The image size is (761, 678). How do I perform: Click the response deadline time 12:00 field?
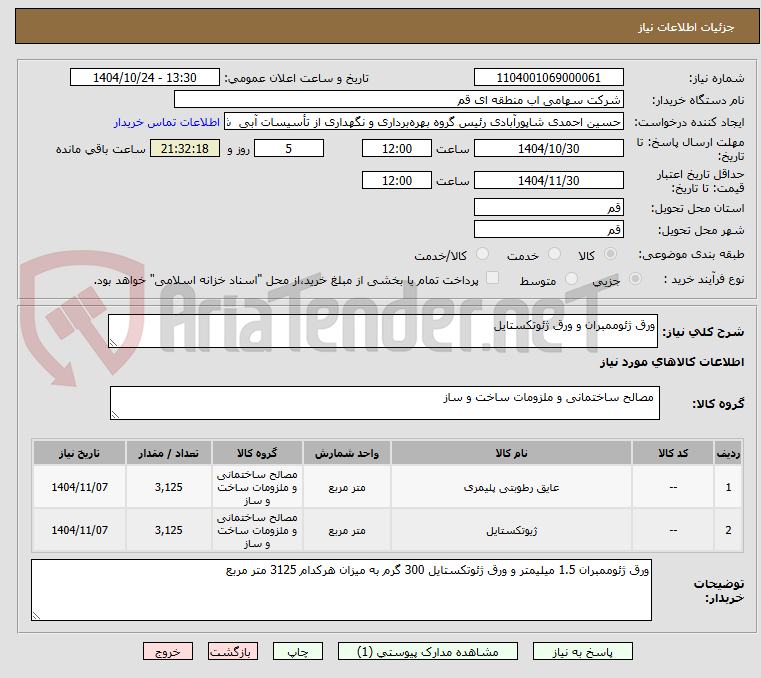tap(397, 149)
